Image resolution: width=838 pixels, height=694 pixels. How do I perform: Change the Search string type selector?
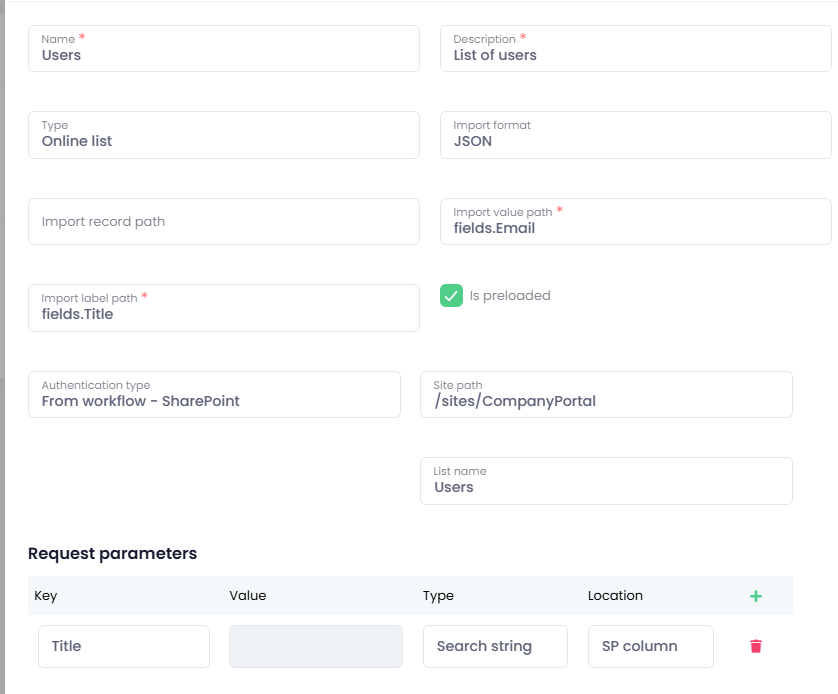pos(495,646)
